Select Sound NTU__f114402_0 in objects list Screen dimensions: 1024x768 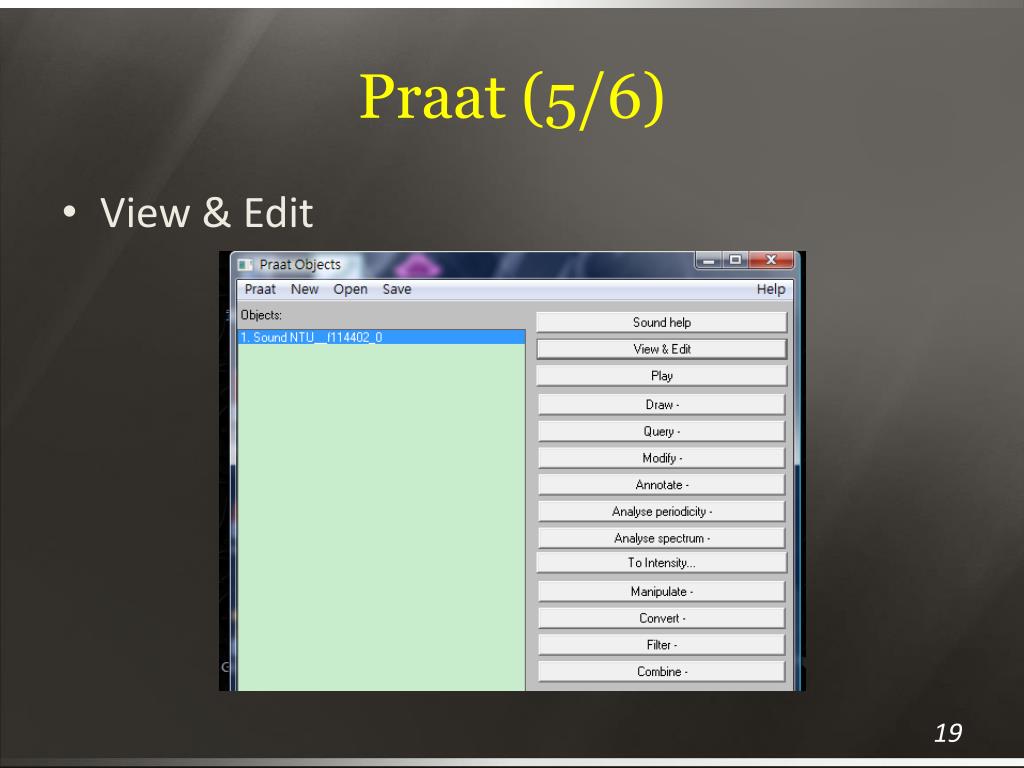[381, 337]
